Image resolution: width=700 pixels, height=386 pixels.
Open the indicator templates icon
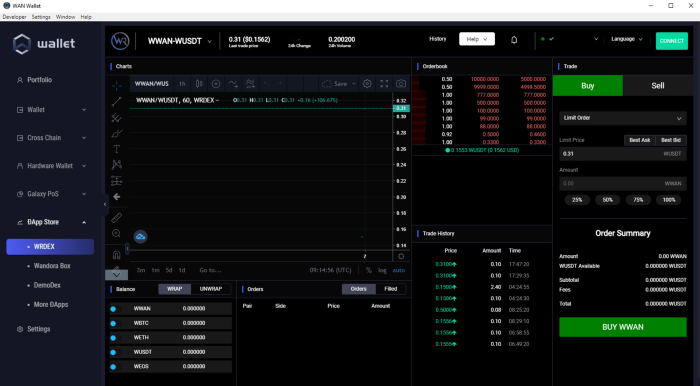point(250,83)
